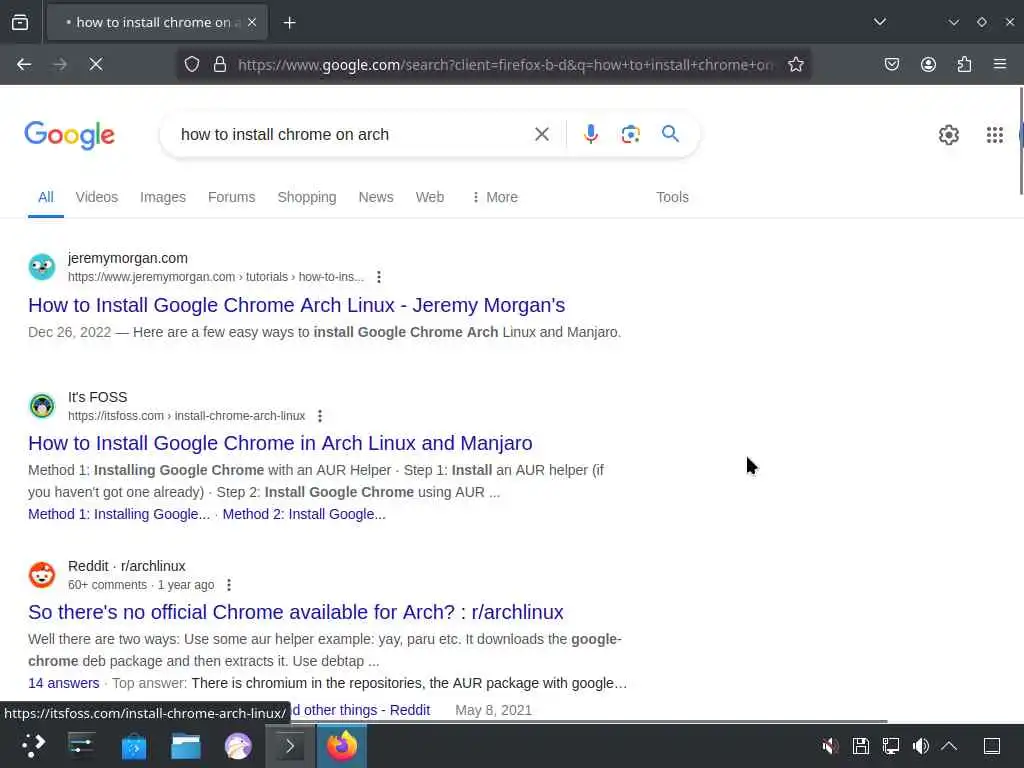Image resolution: width=1024 pixels, height=768 pixels.
Task: Launch Discover software store from taskbar
Action: coord(134,746)
